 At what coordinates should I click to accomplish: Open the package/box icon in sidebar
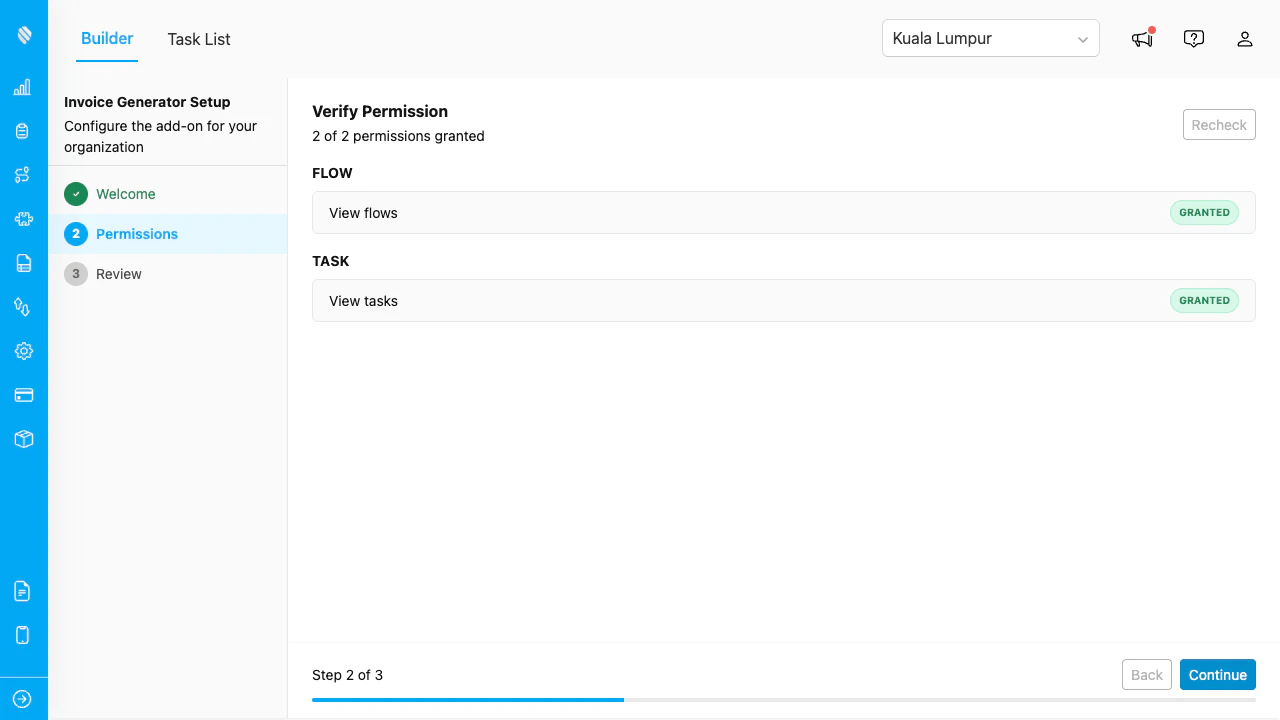point(22,439)
